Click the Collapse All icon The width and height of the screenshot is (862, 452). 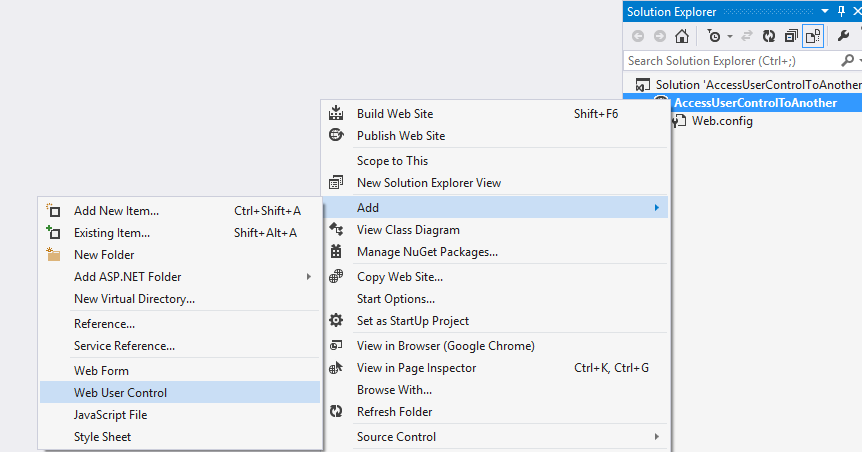click(791, 36)
